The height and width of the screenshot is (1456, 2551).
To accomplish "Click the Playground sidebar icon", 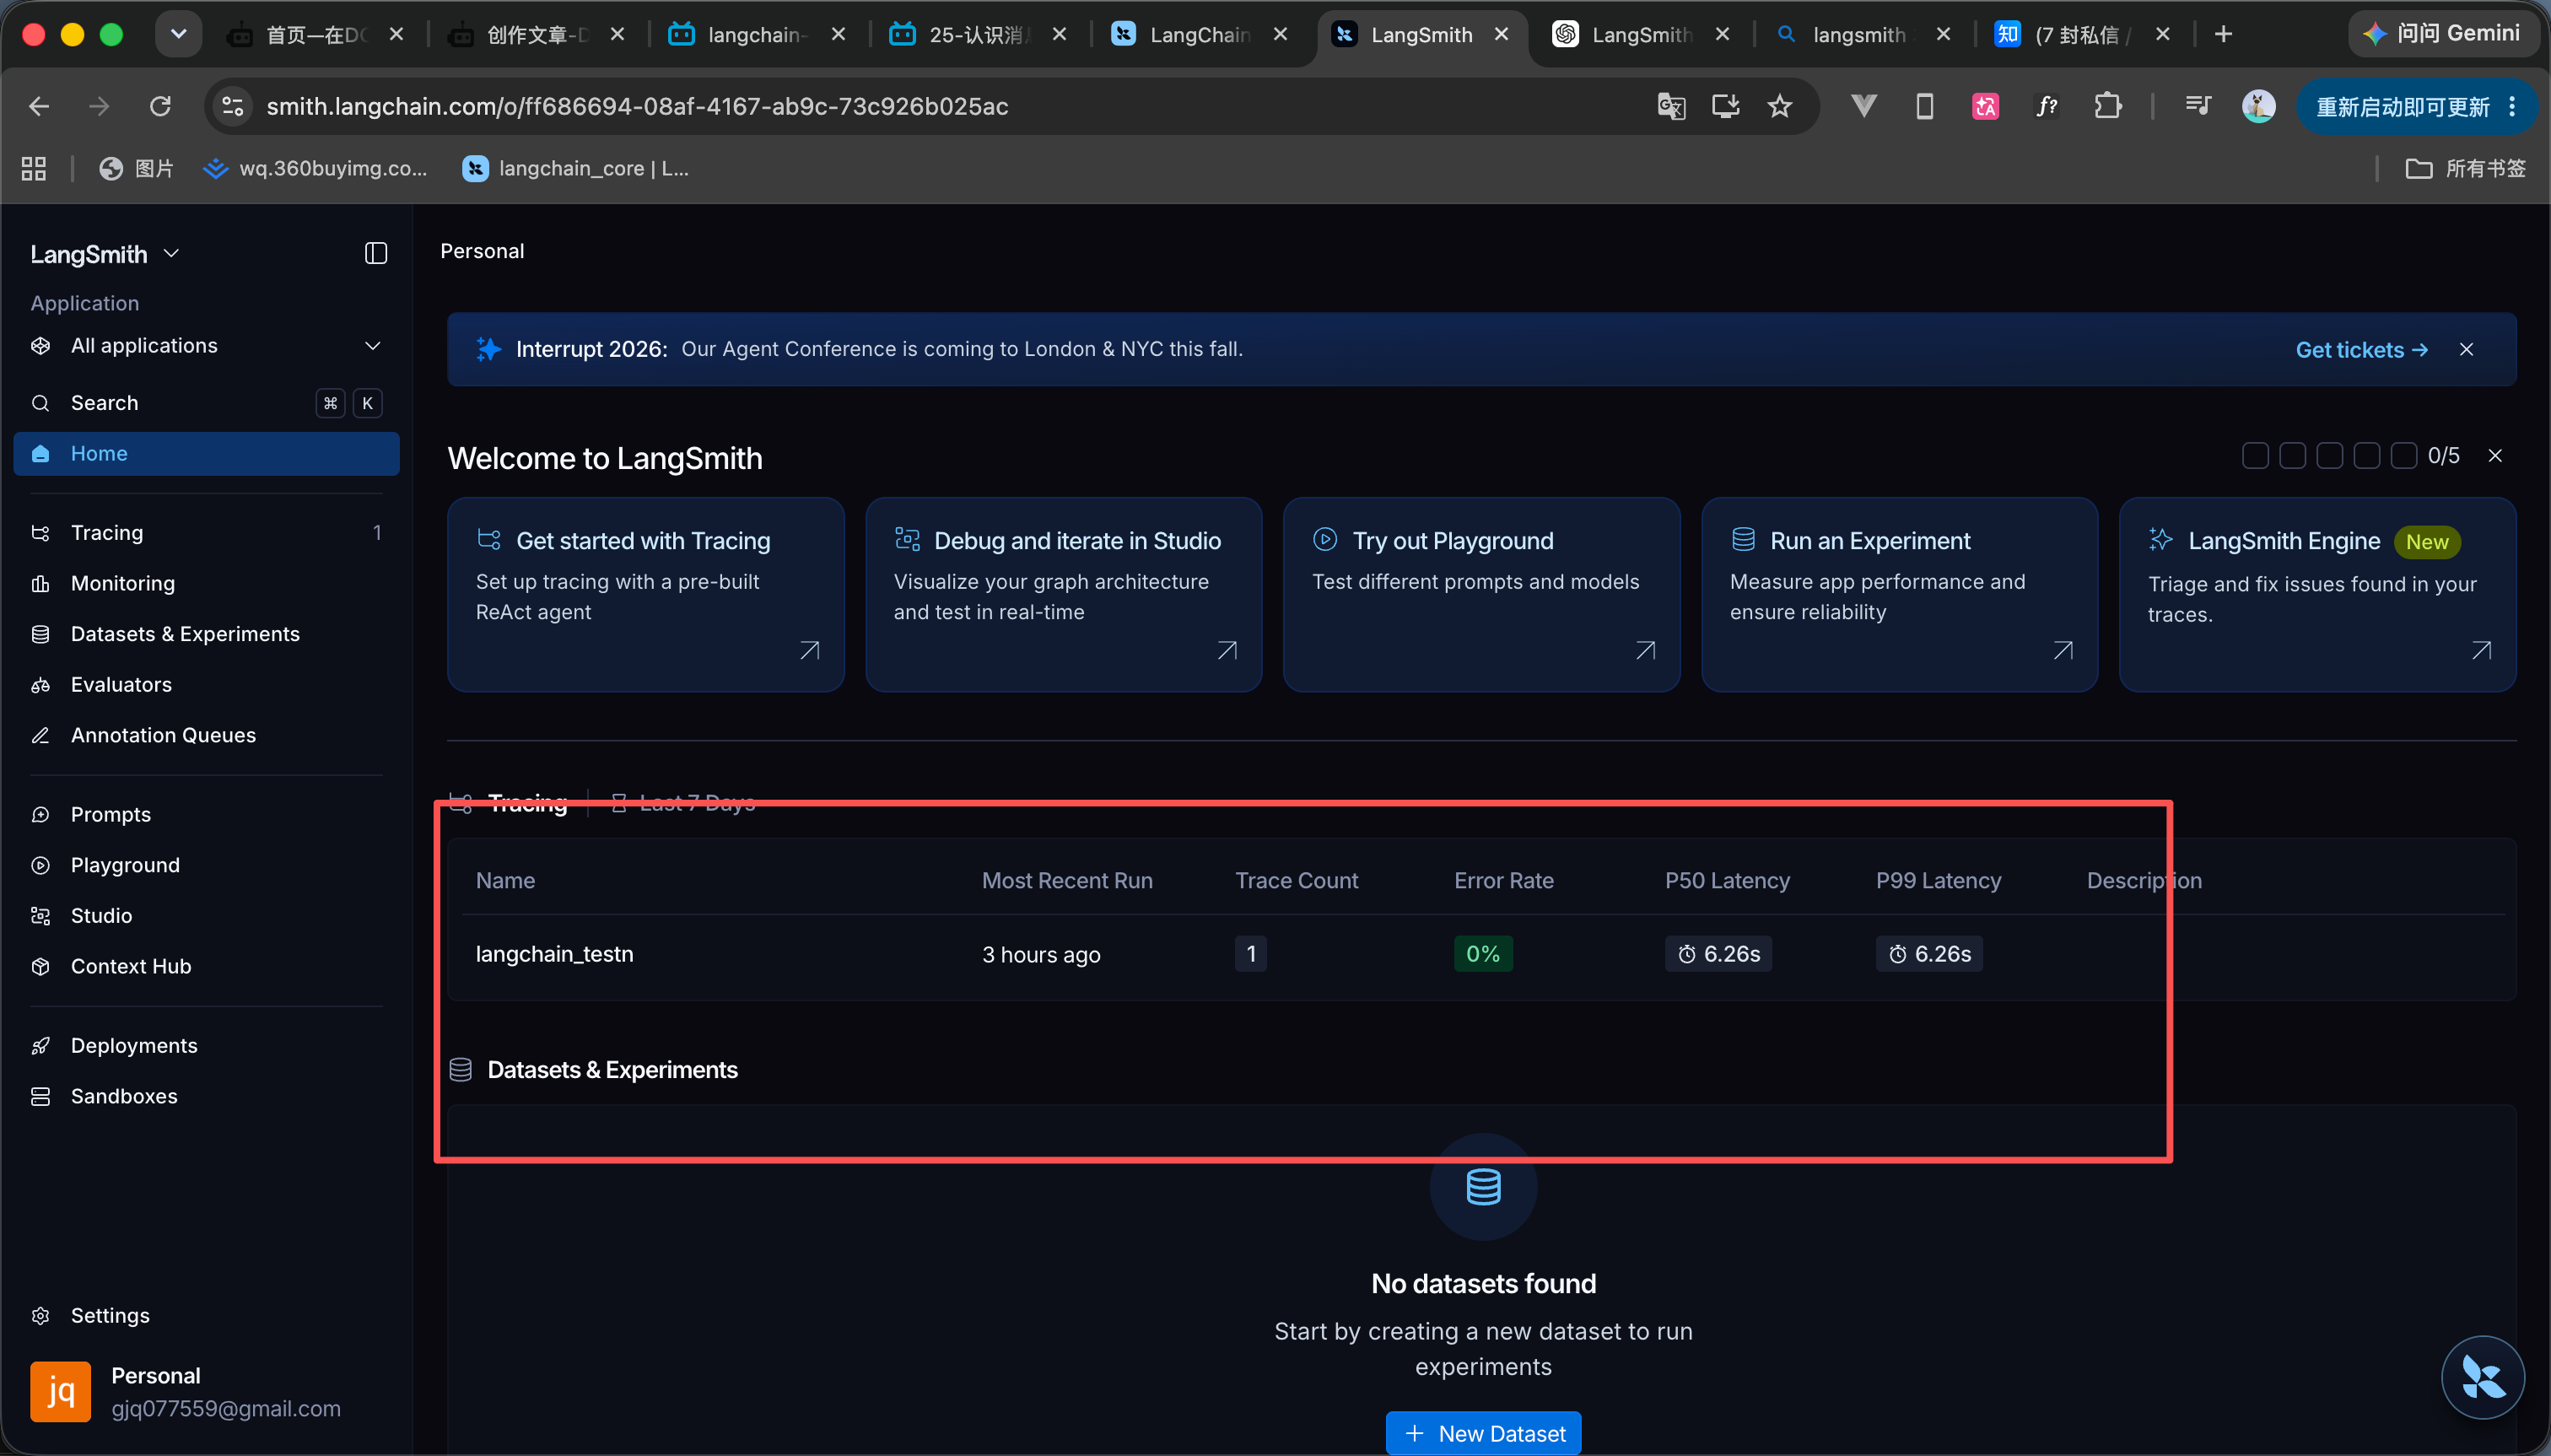I will tap(41, 865).
